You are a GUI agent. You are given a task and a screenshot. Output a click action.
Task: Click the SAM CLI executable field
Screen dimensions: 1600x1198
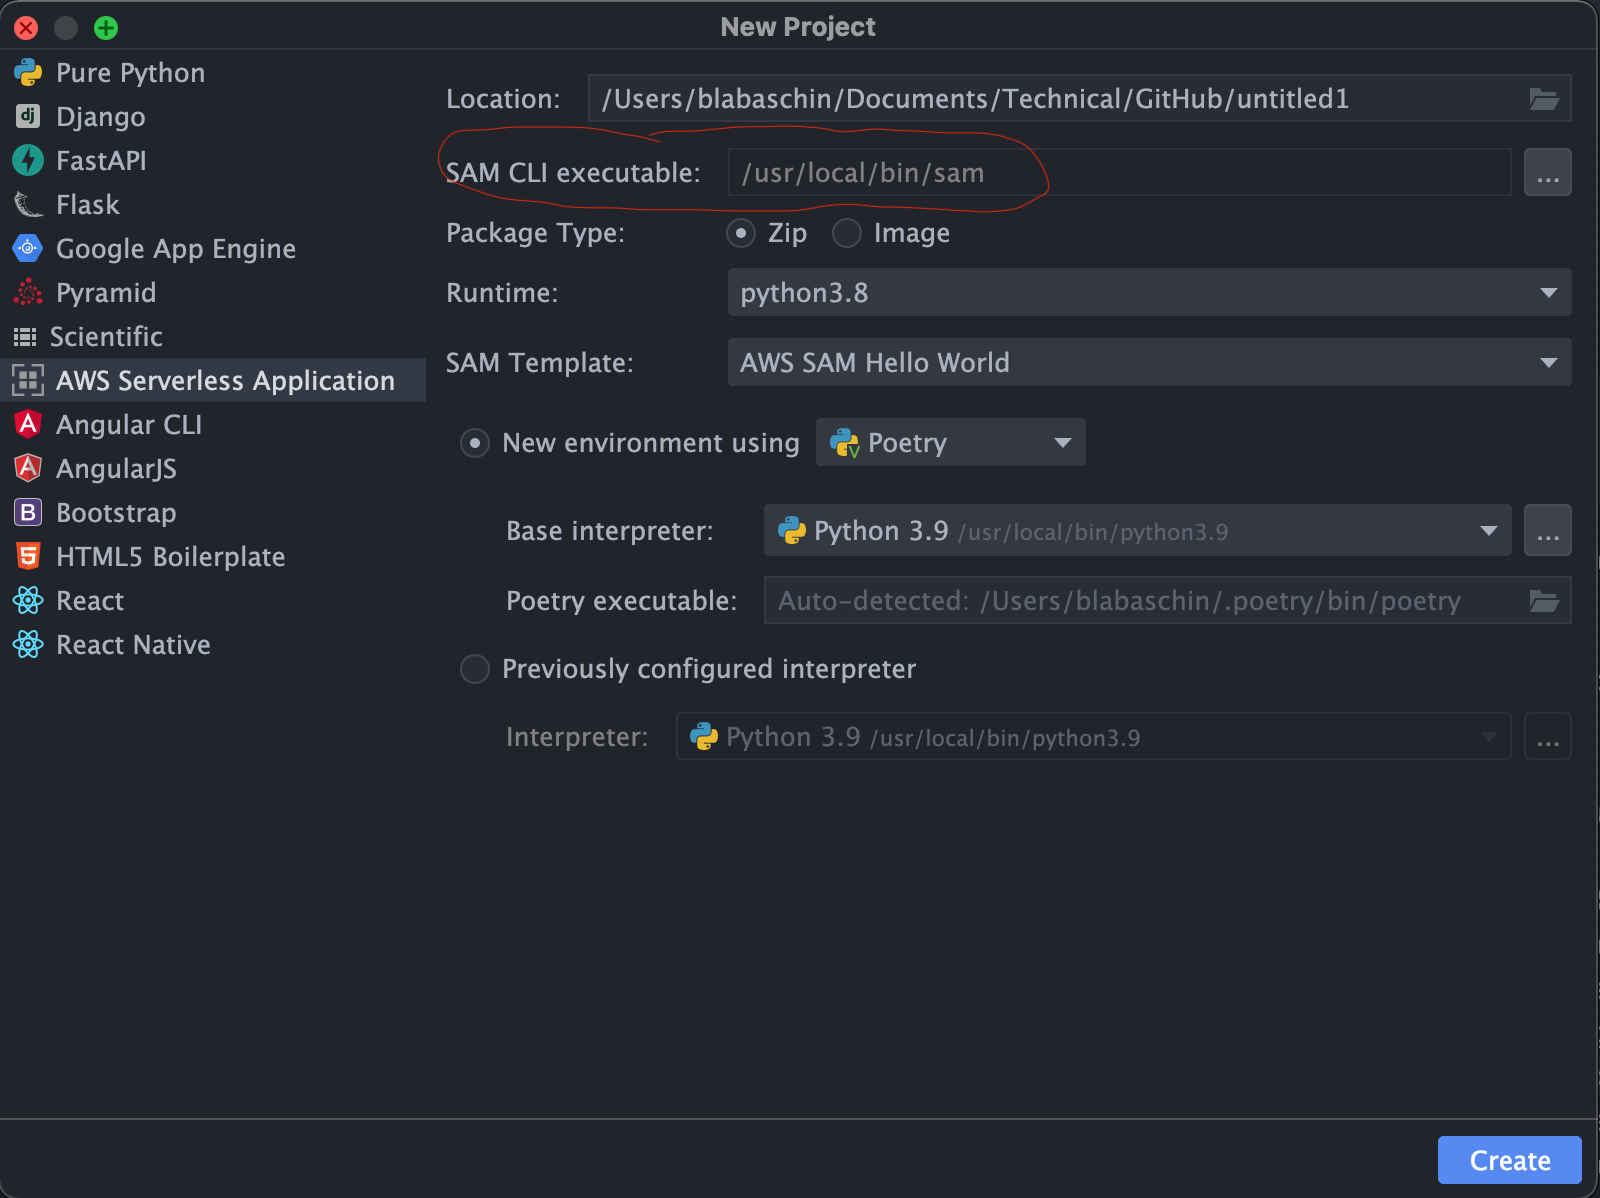(1119, 172)
